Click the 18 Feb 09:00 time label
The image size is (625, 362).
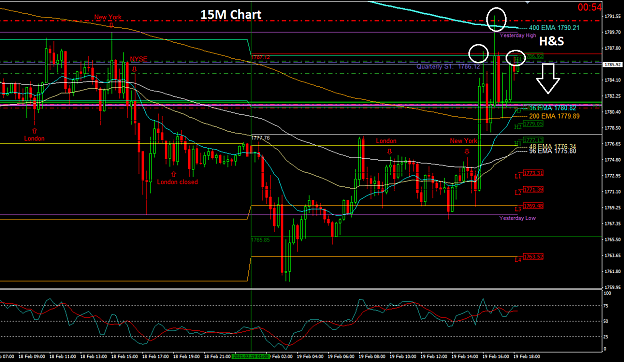point(31,356)
